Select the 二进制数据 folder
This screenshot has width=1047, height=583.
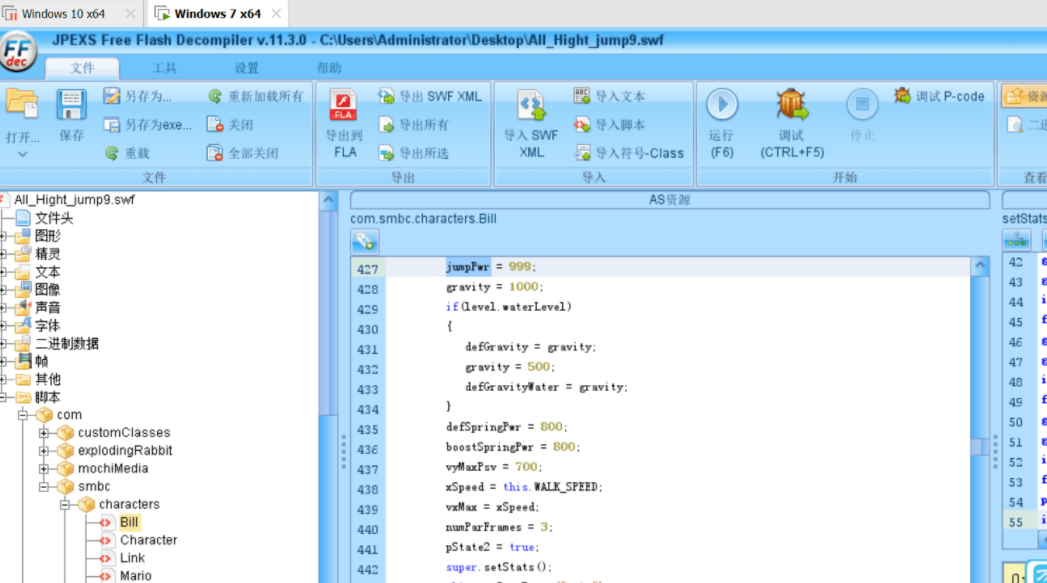point(67,344)
